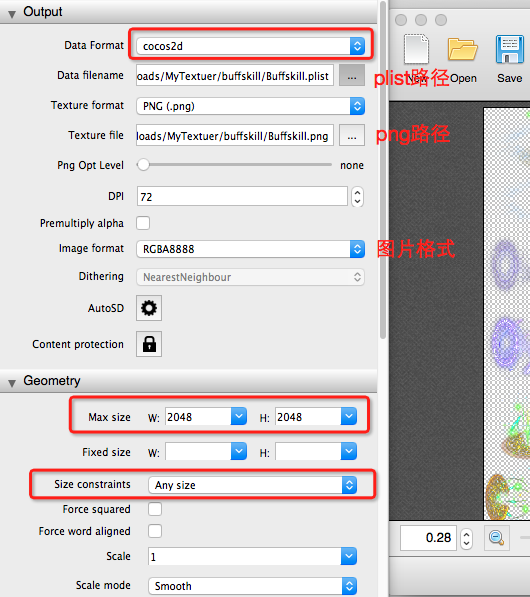Click the settings panel vertical scrollbar
Viewport: 530px width, 597px height.
point(383,169)
